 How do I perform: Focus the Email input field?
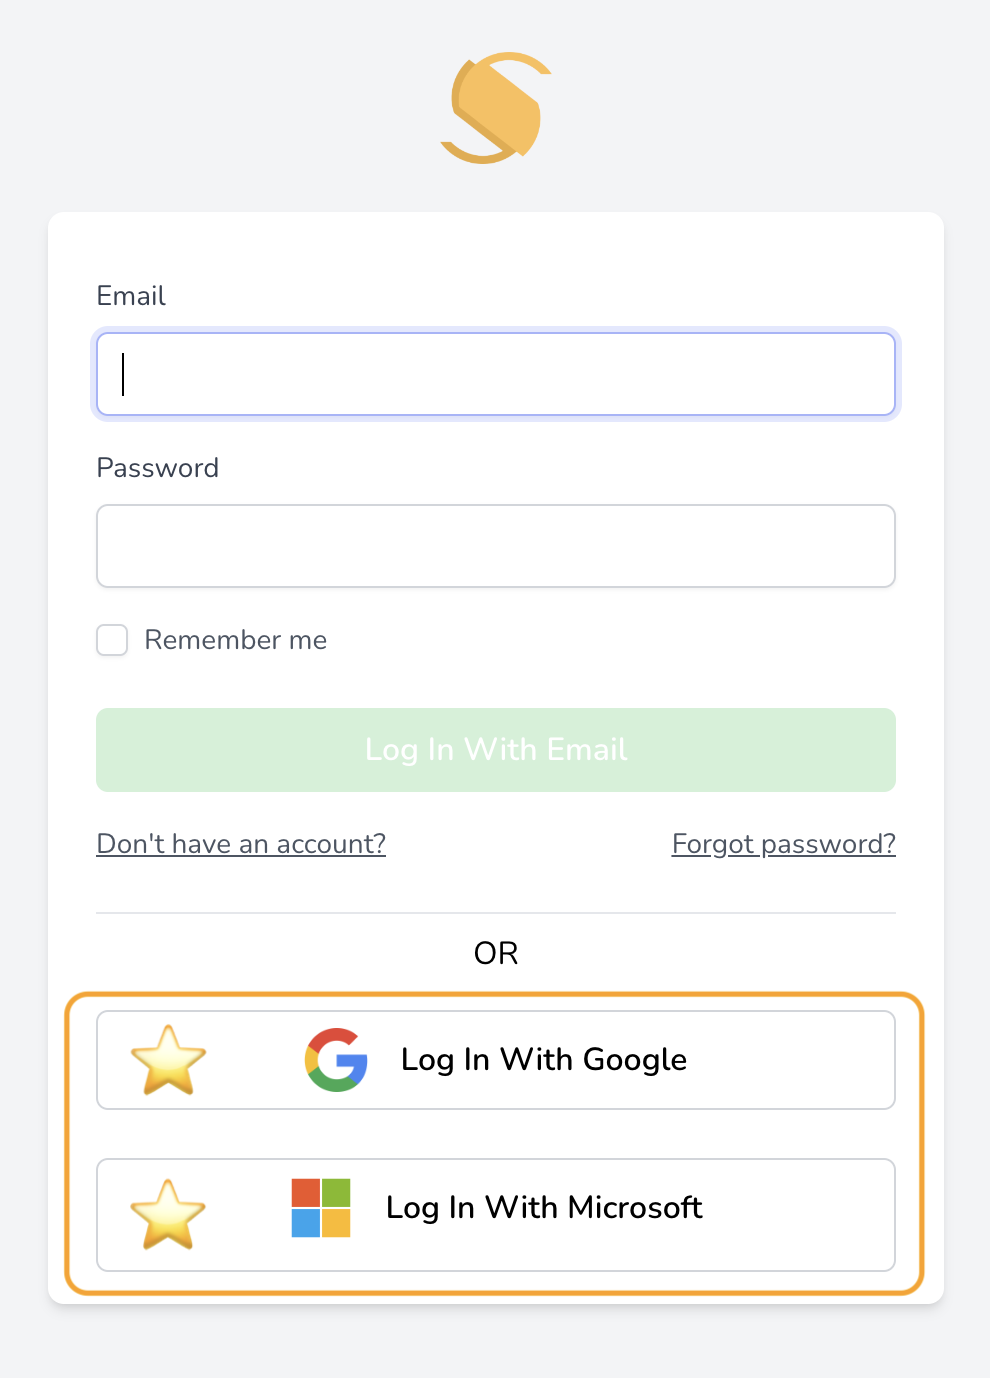click(x=496, y=374)
